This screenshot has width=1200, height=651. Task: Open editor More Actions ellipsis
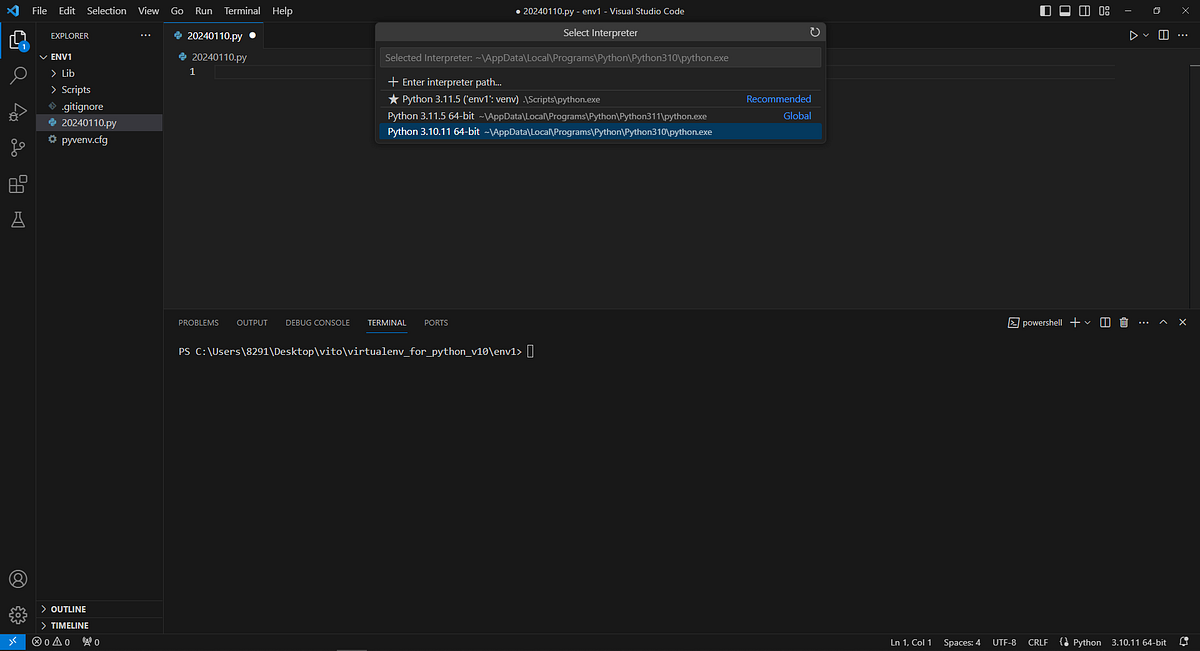coord(1183,35)
